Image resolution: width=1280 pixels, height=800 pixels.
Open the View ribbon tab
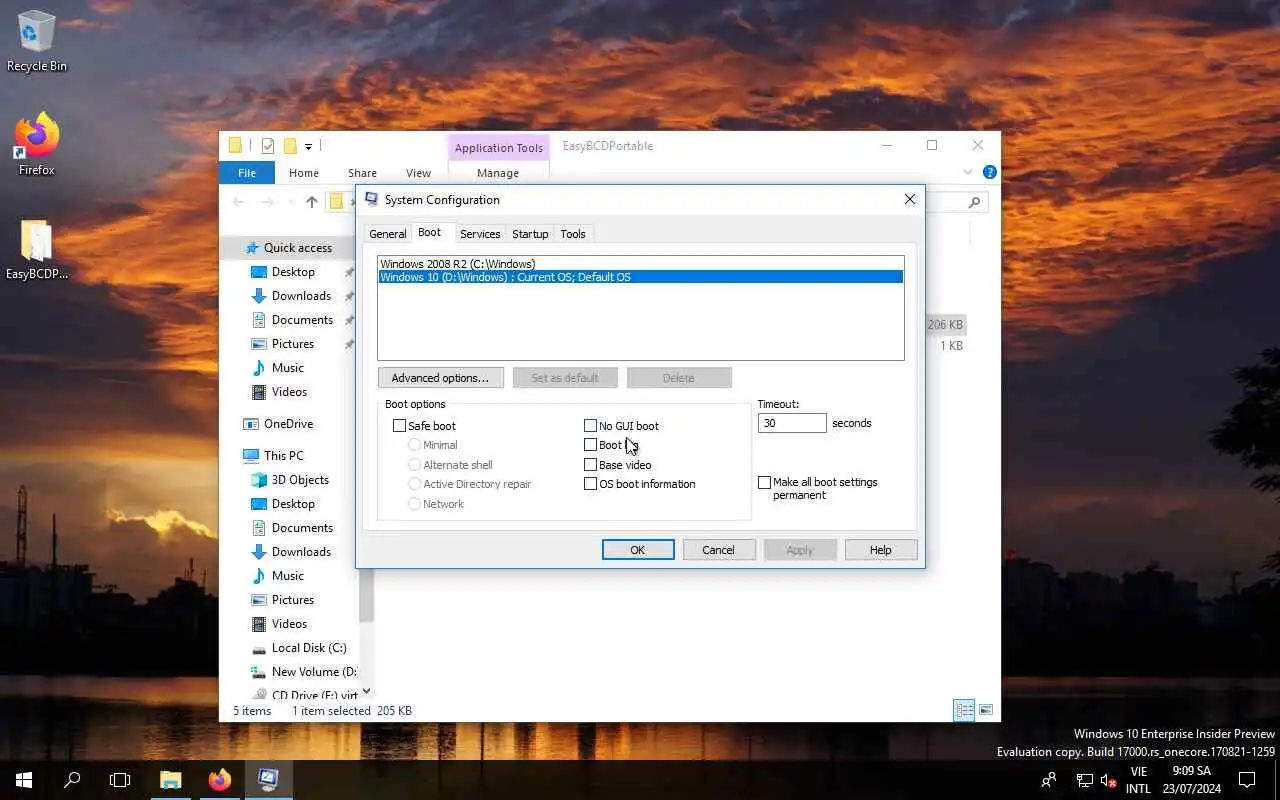(418, 173)
